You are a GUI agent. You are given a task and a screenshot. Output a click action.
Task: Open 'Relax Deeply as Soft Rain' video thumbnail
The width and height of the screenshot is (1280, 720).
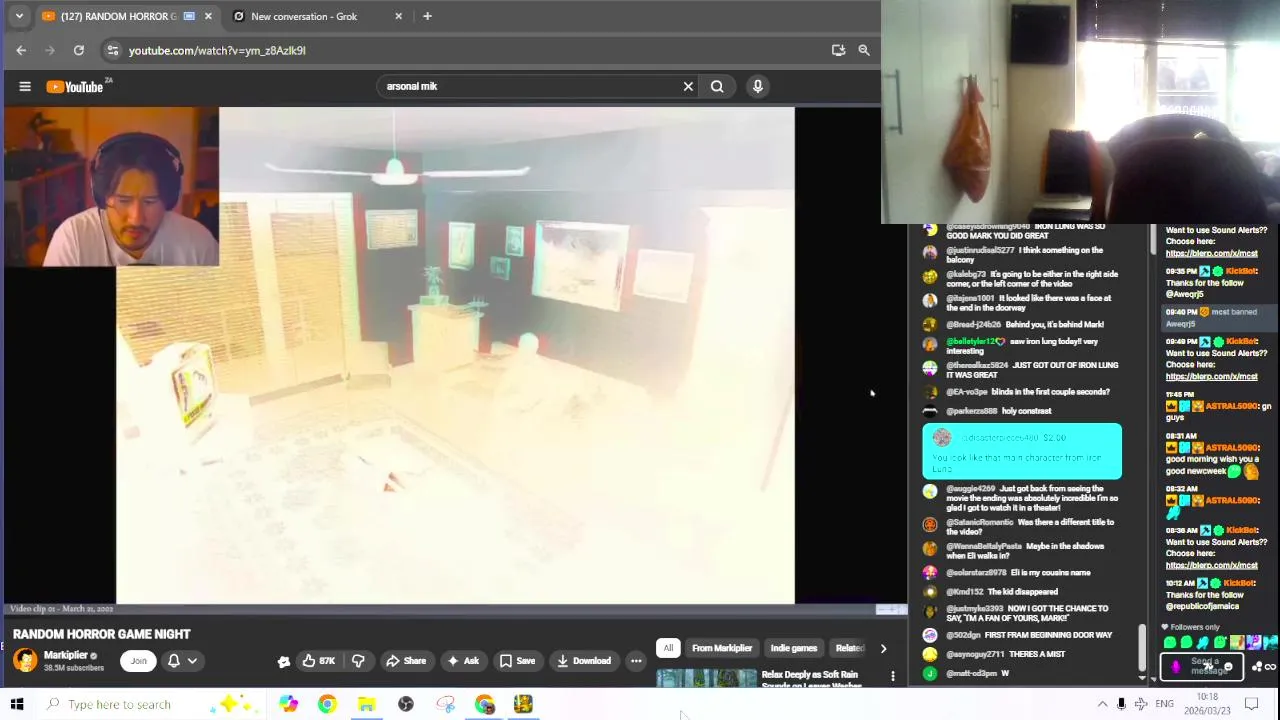706,679
